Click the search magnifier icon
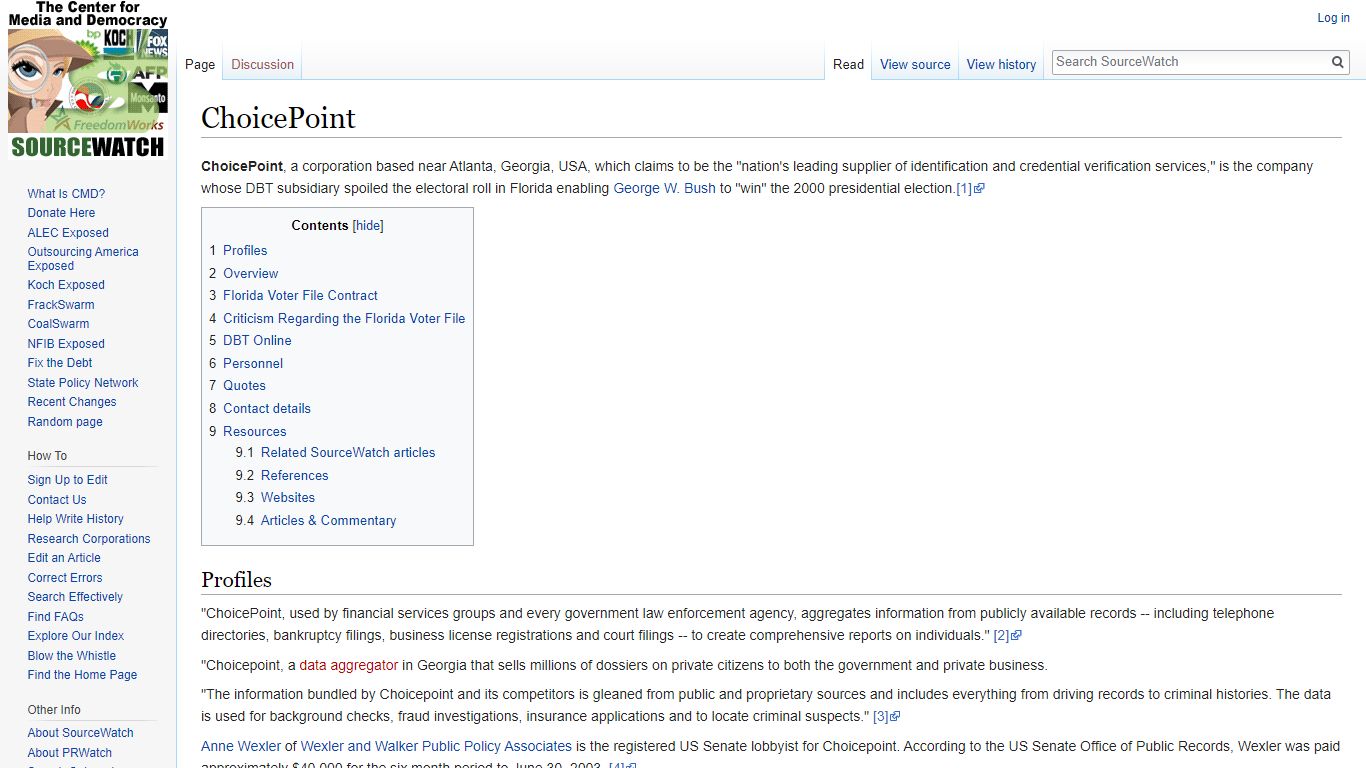 point(1337,62)
